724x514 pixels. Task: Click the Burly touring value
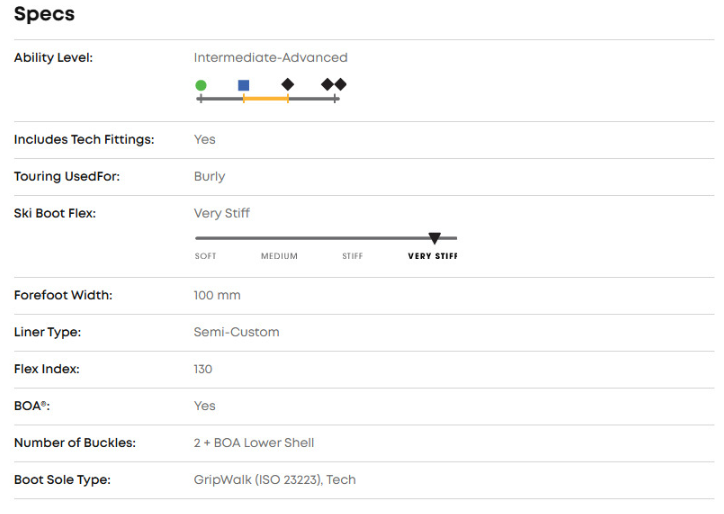pyautogui.click(x=209, y=177)
